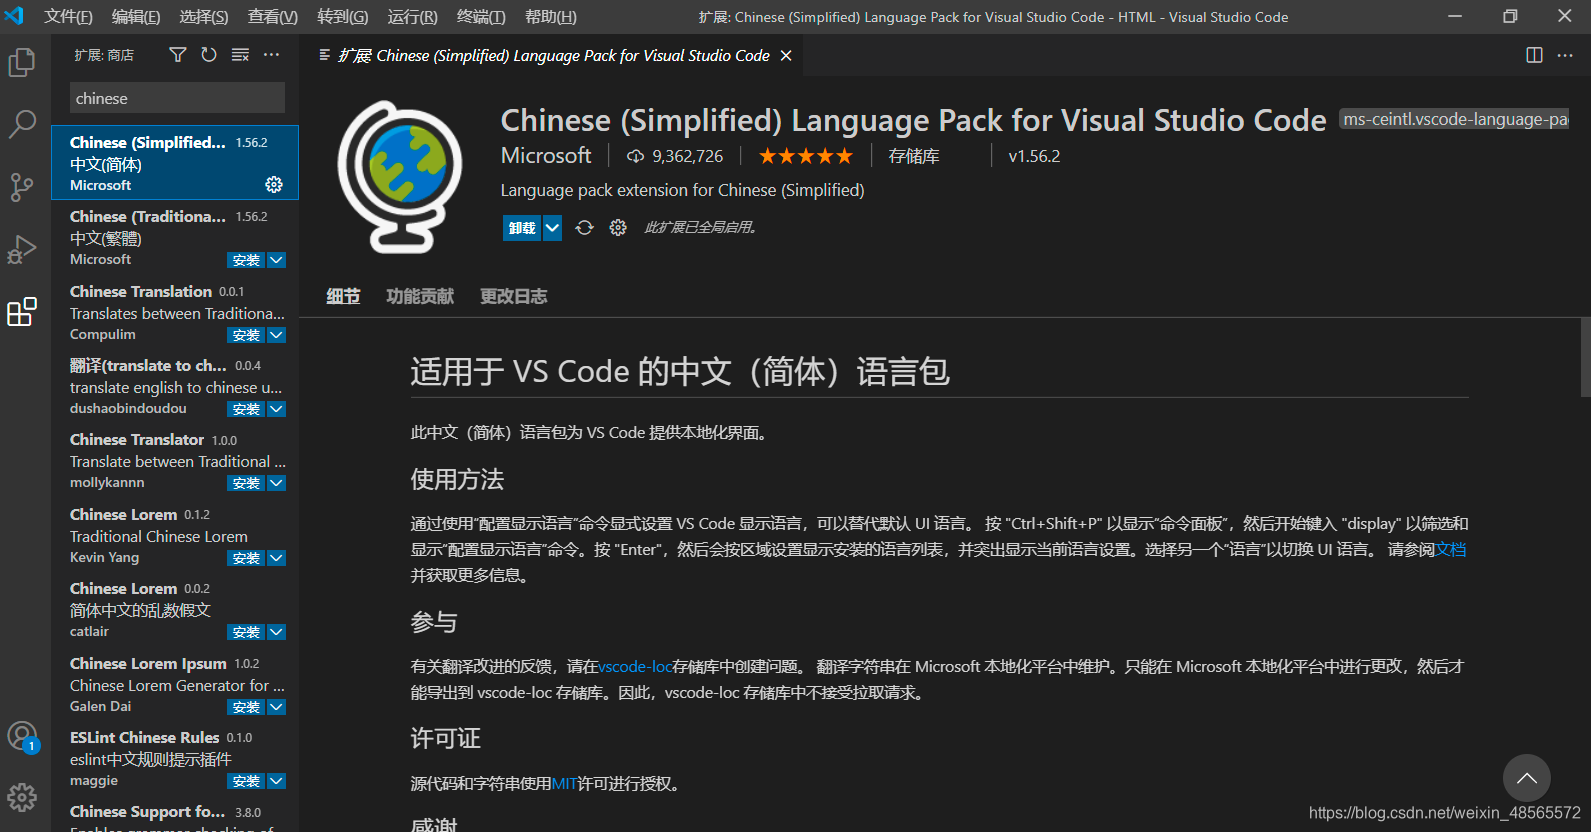Screen dimensions: 1591x832
Task: Click the five-star rating
Action: point(806,156)
